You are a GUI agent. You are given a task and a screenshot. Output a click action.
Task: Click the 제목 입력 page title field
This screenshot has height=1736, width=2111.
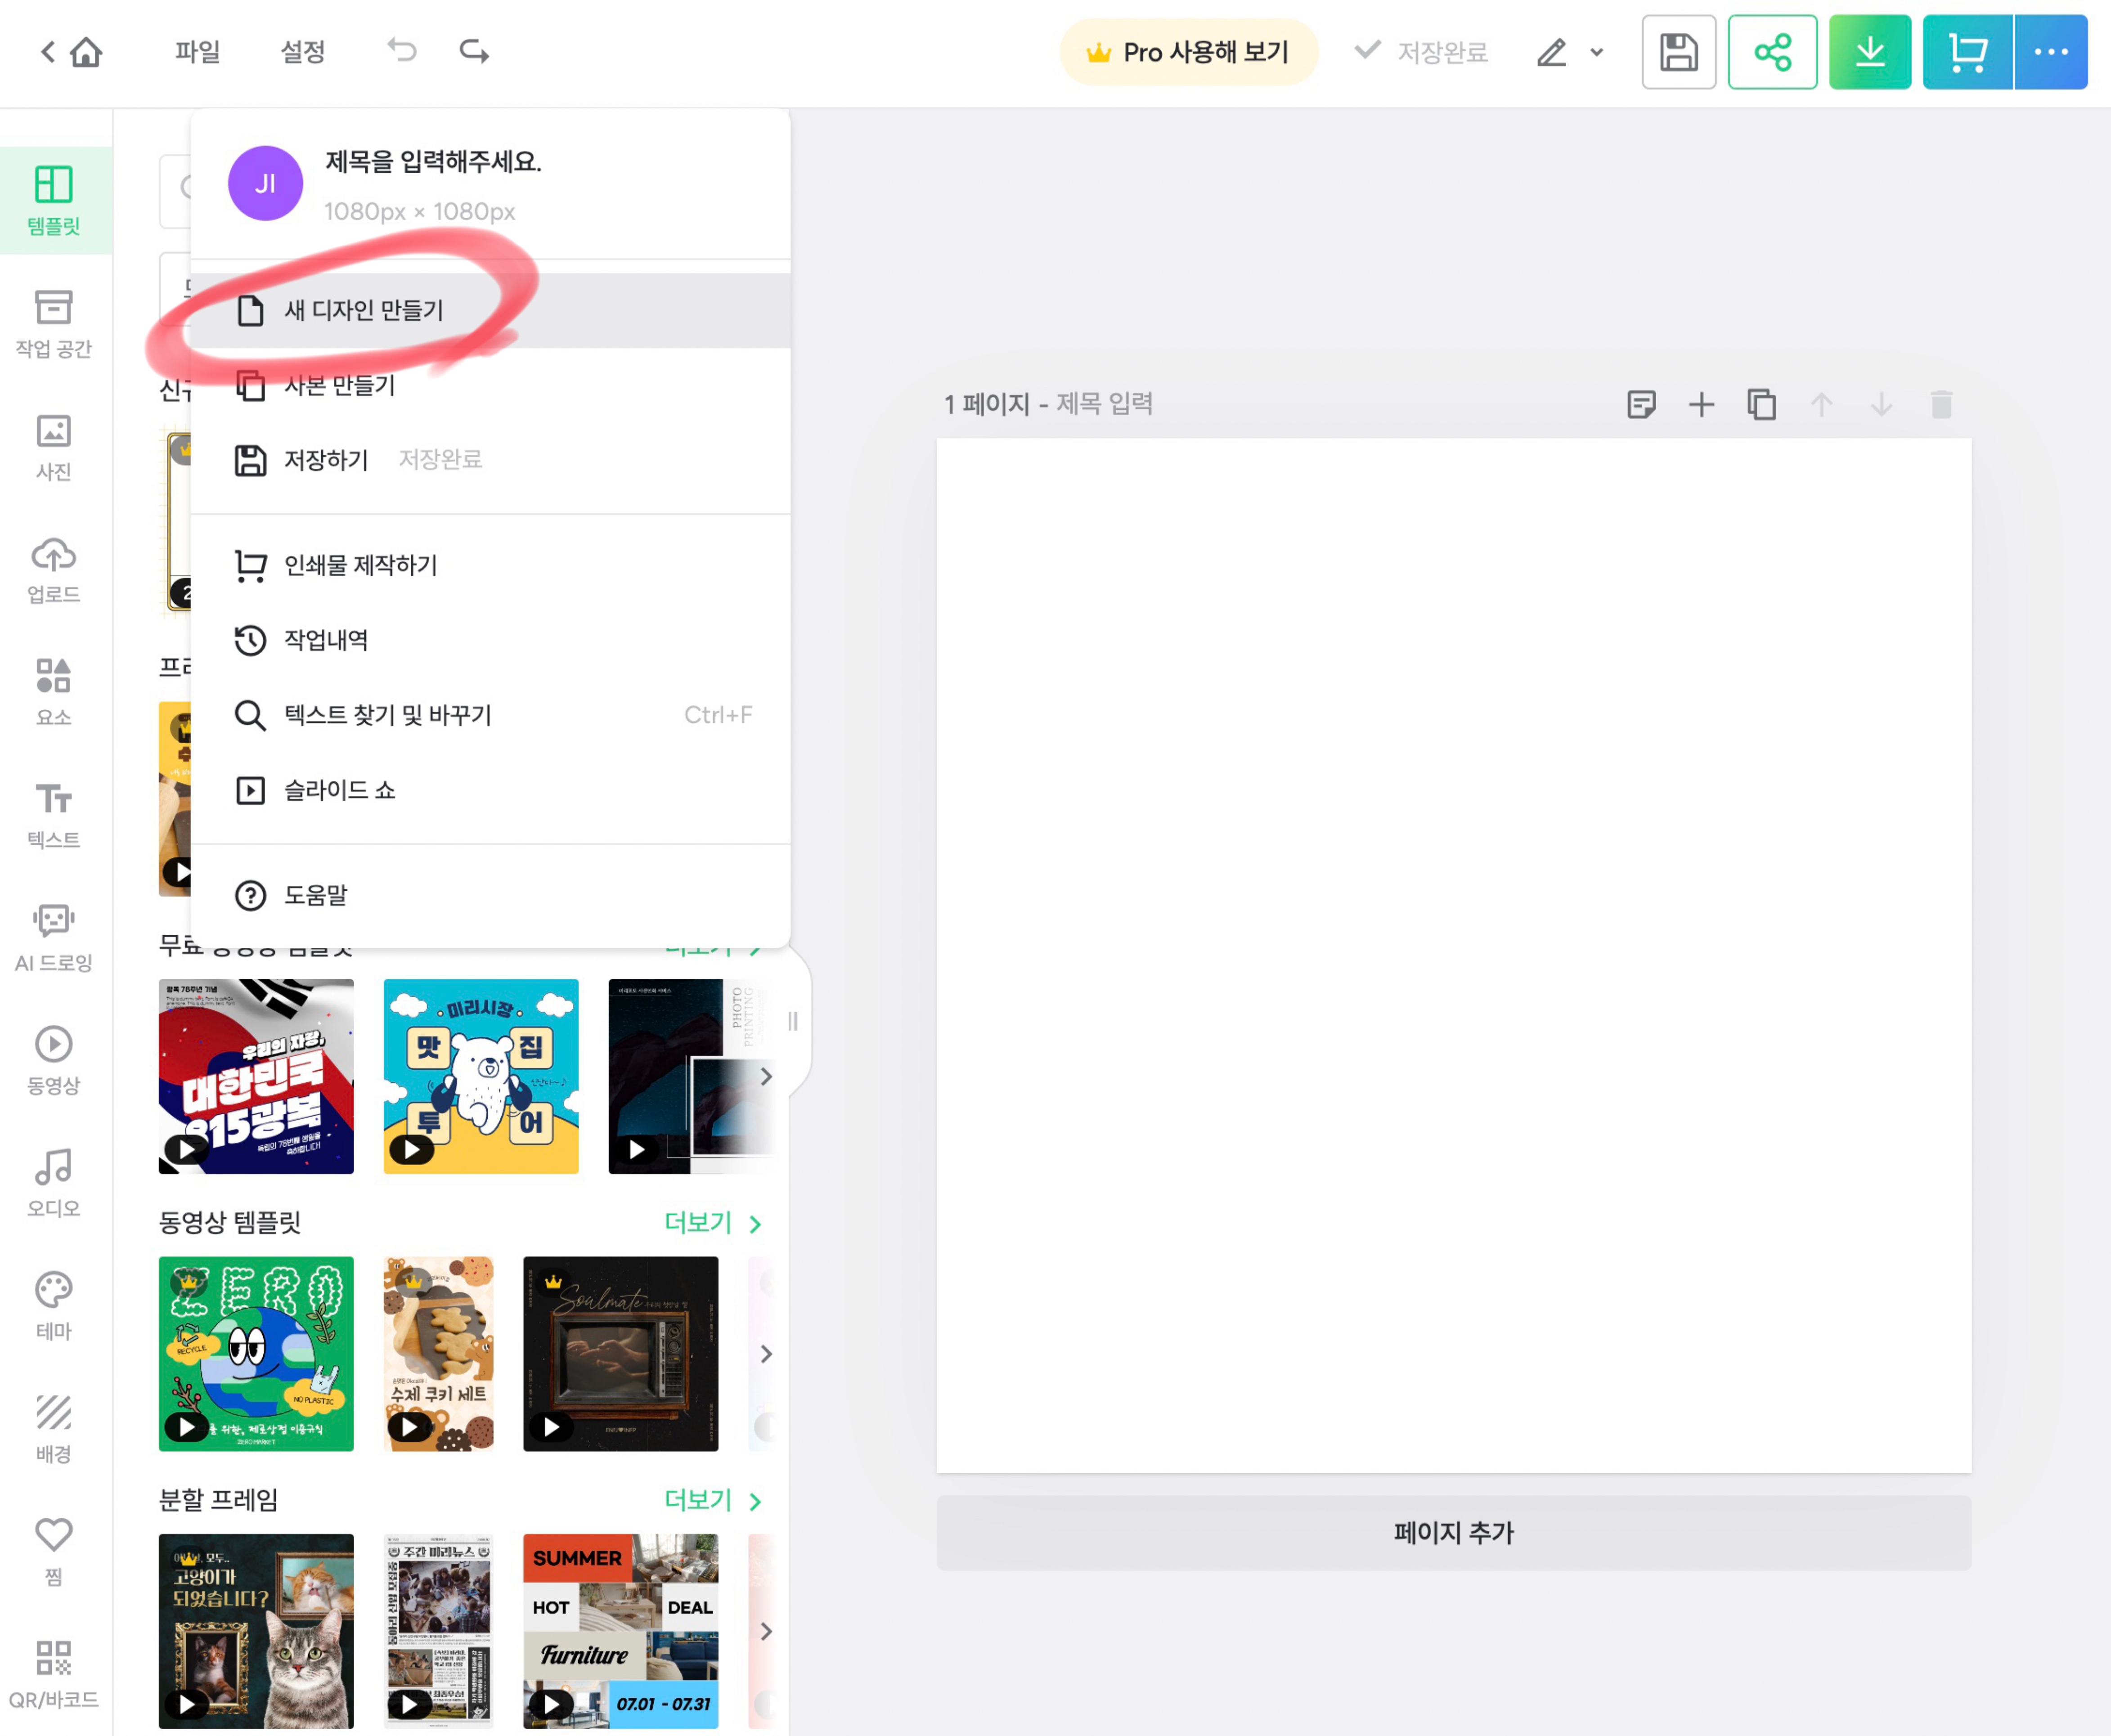tap(1104, 404)
